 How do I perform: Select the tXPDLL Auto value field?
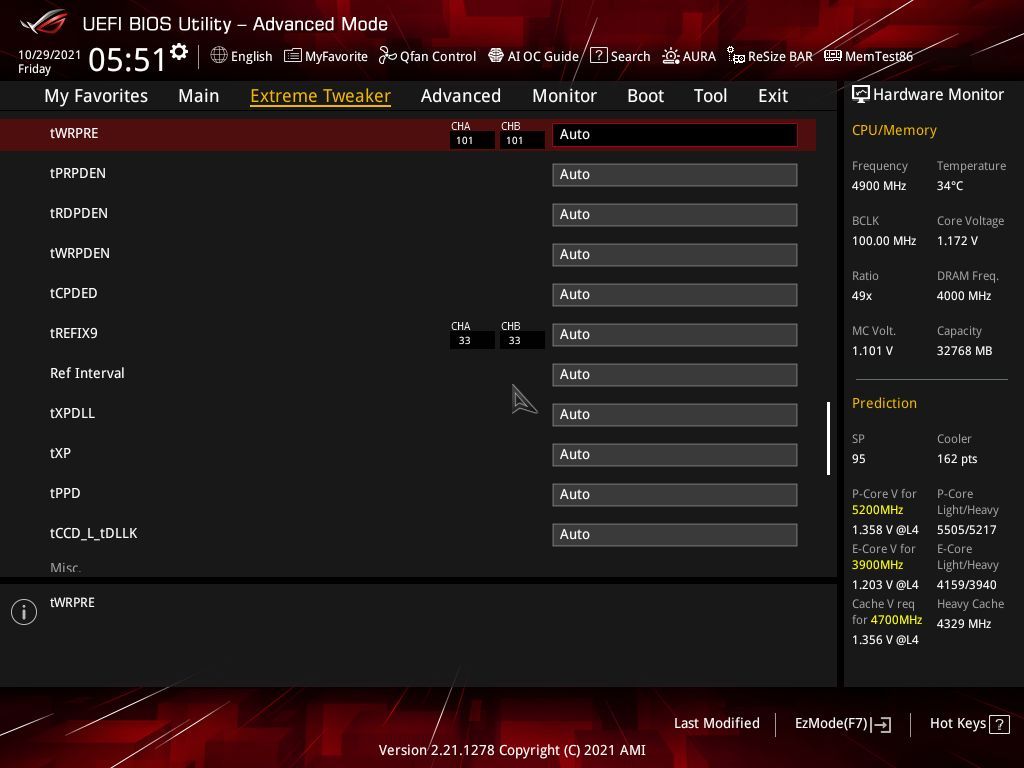[x=675, y=415]
